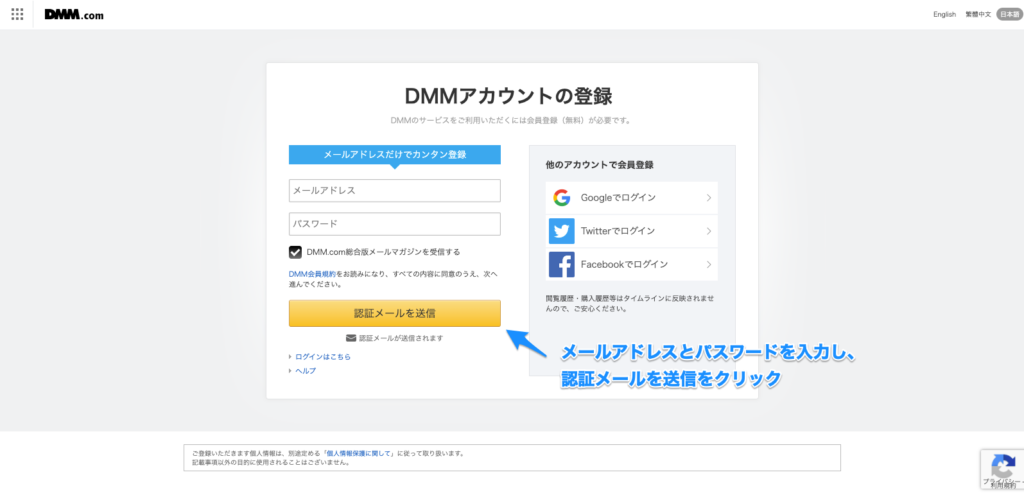Focus the メールアドレス input field
The width and height of the screenshot is (1024, 495).
pos(394,190)
